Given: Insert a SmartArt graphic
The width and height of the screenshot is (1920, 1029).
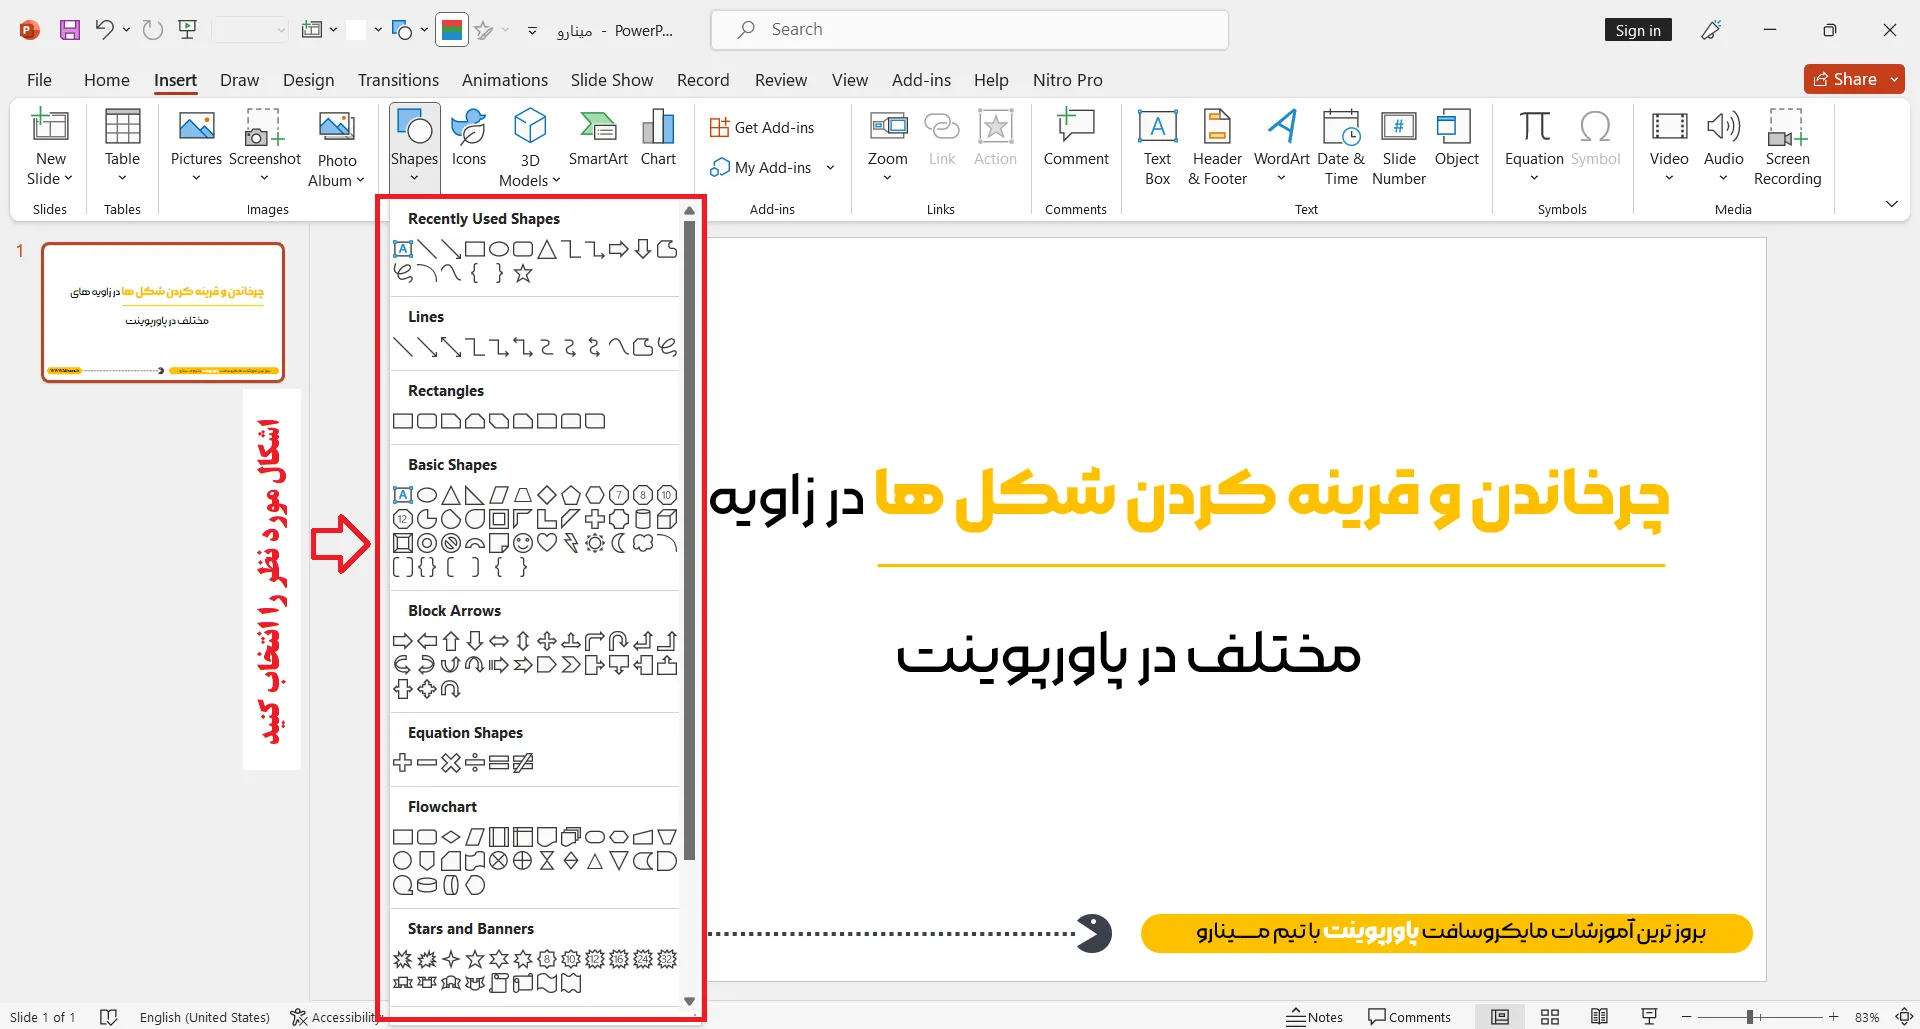Looking at the screenshot, I should pos(598,139).
